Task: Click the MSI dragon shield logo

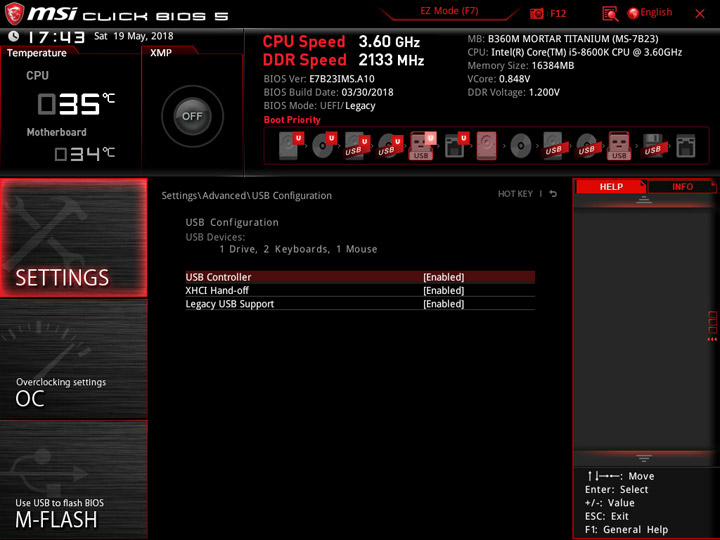Action: [x=14, y=14]
